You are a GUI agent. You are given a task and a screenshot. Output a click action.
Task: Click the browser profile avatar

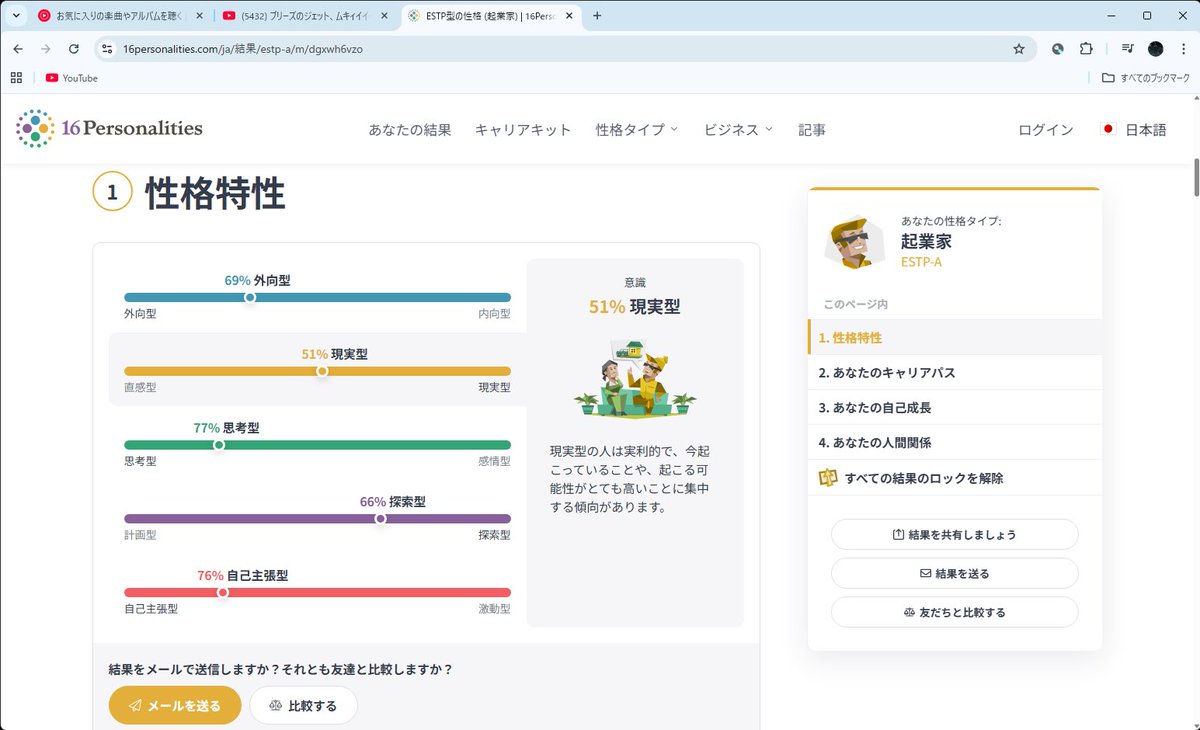tap(1155, 47)
